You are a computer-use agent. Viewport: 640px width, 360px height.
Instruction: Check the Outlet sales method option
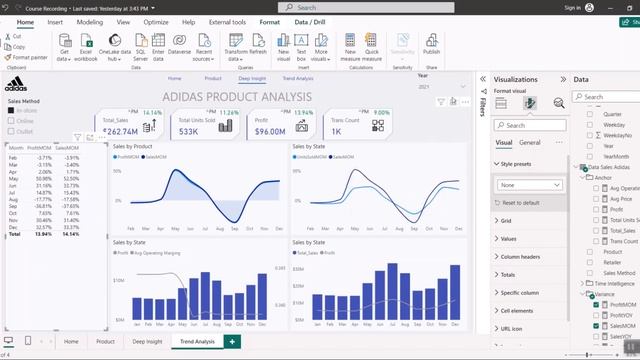click(11, 131)
